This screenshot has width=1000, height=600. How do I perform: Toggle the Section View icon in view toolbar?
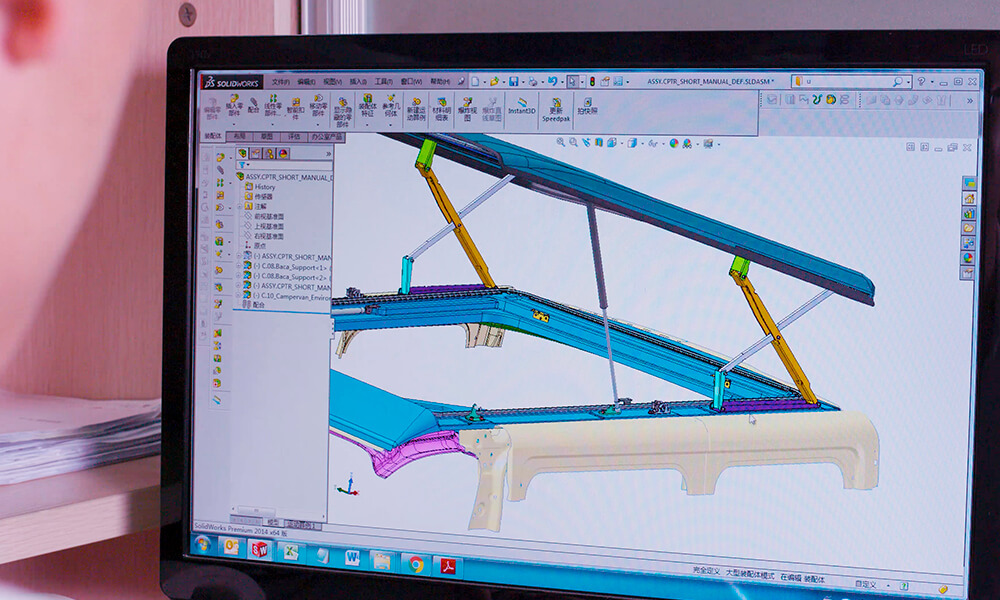[599, 142]
